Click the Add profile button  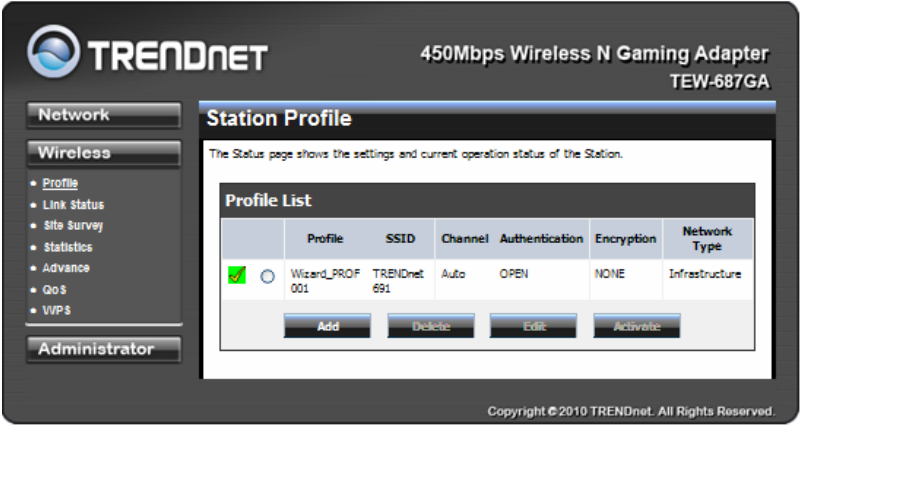click(x=327, y=326)
